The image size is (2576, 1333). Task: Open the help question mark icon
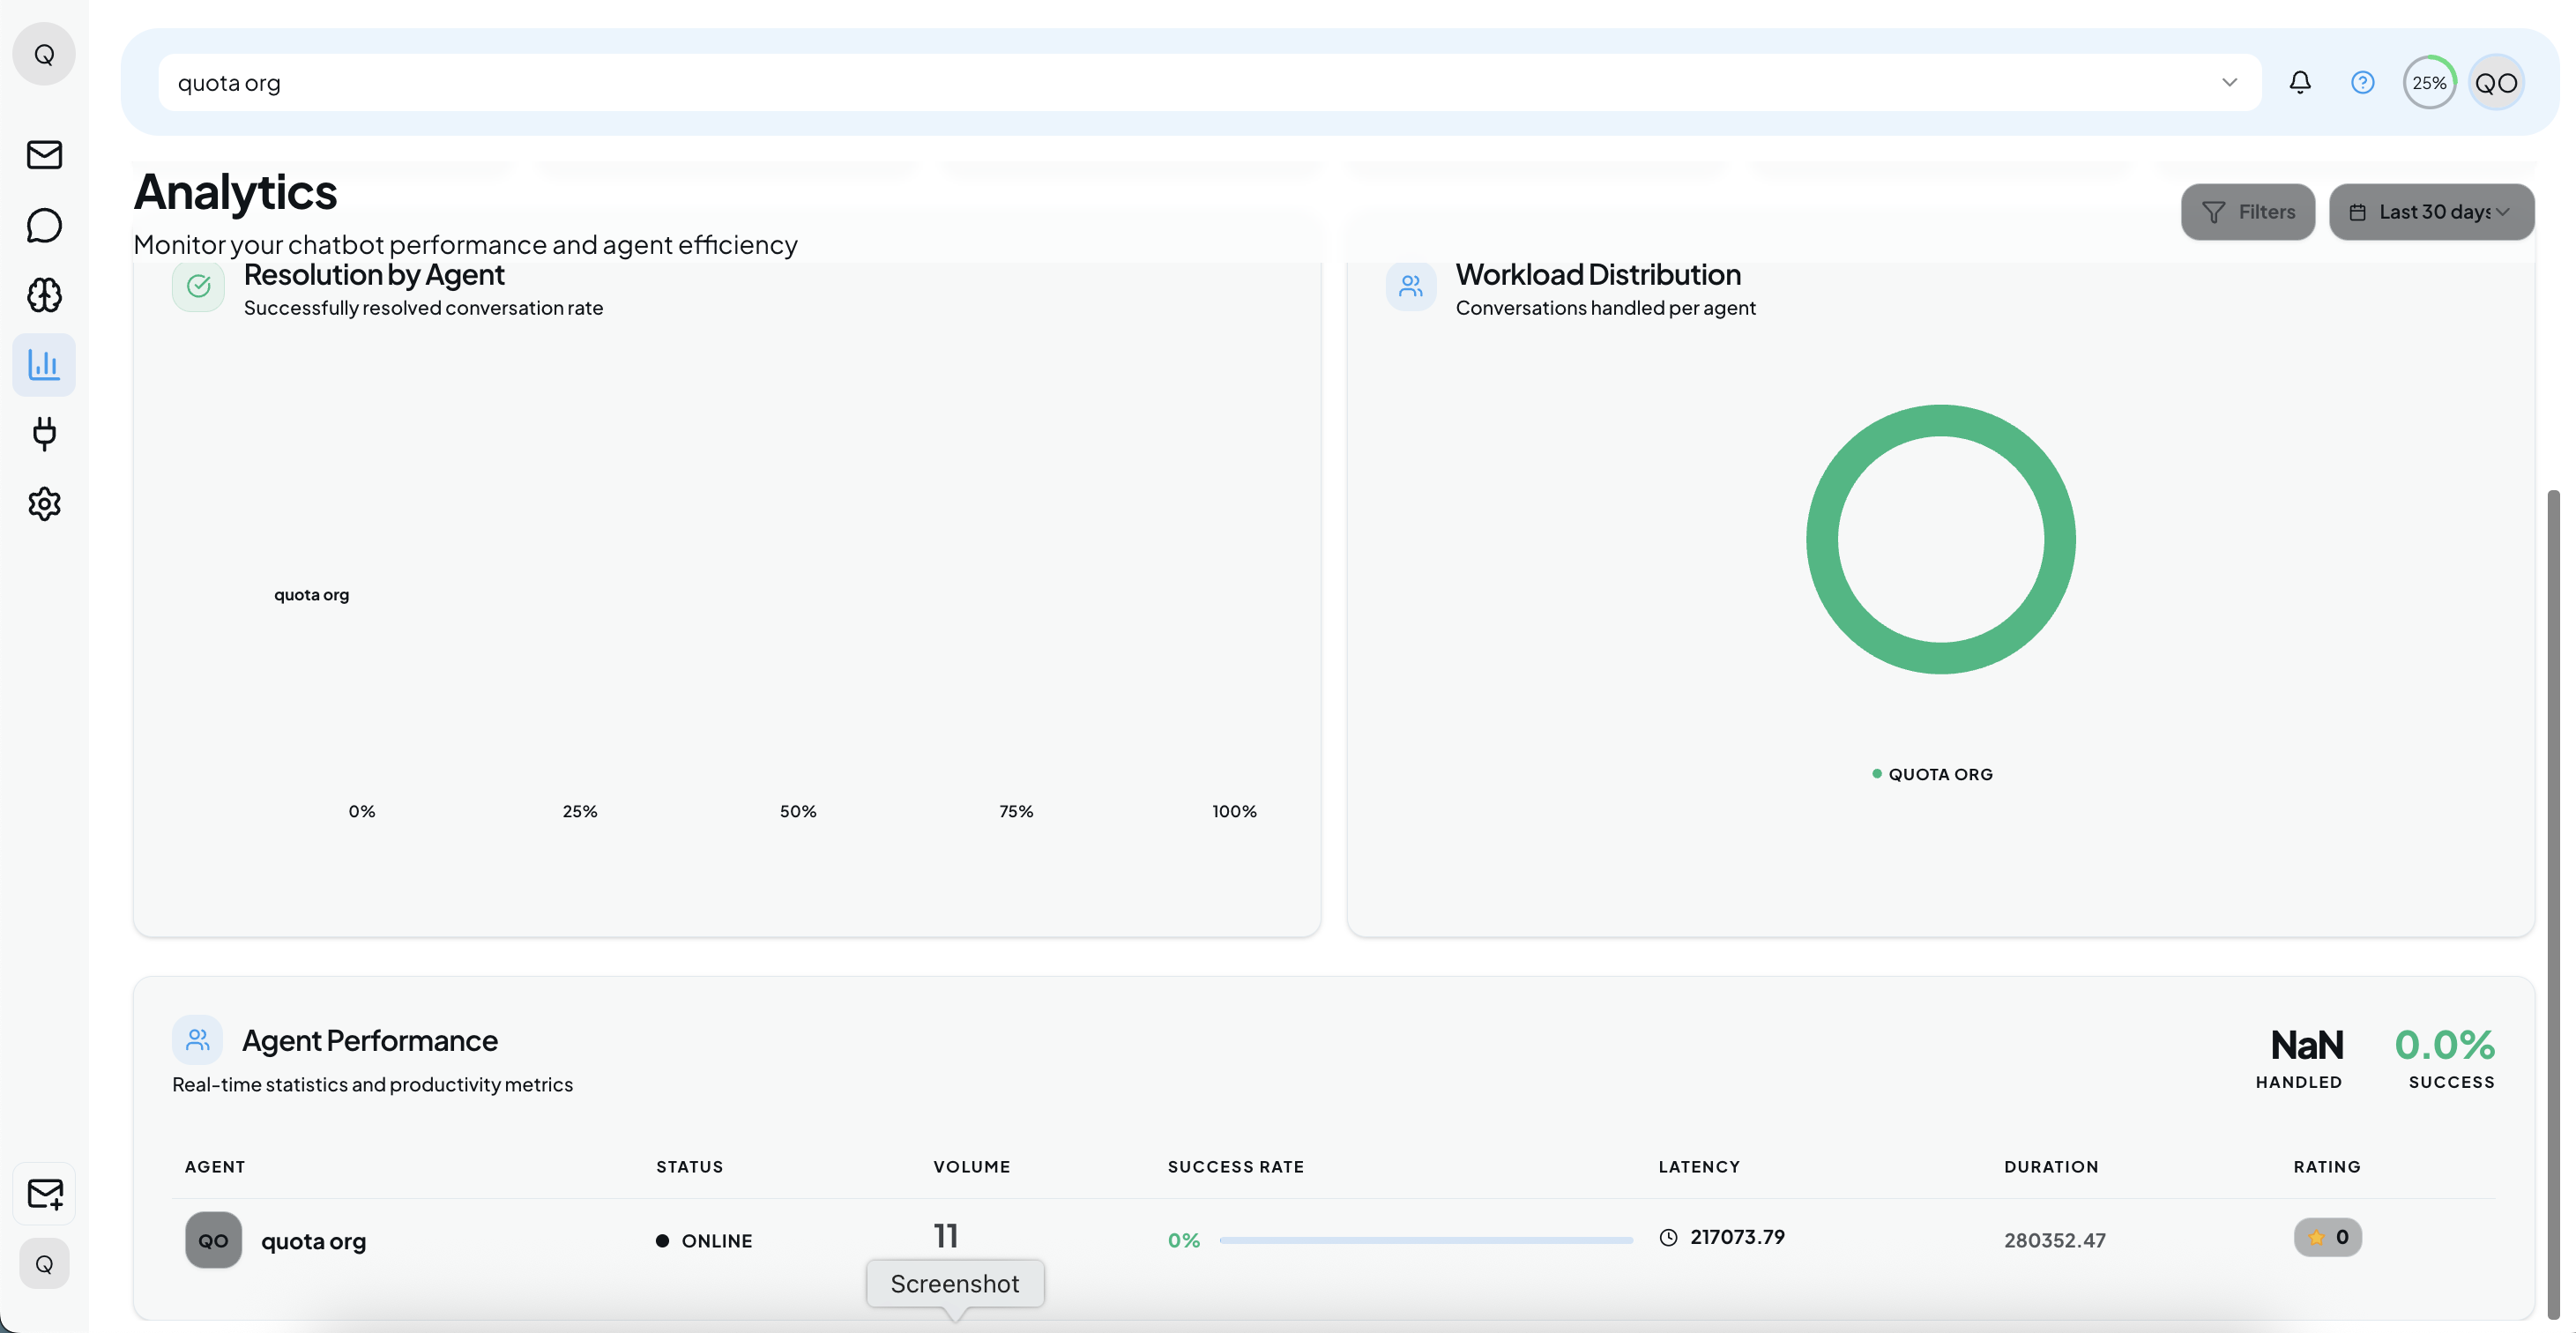tap(2363, 82)
